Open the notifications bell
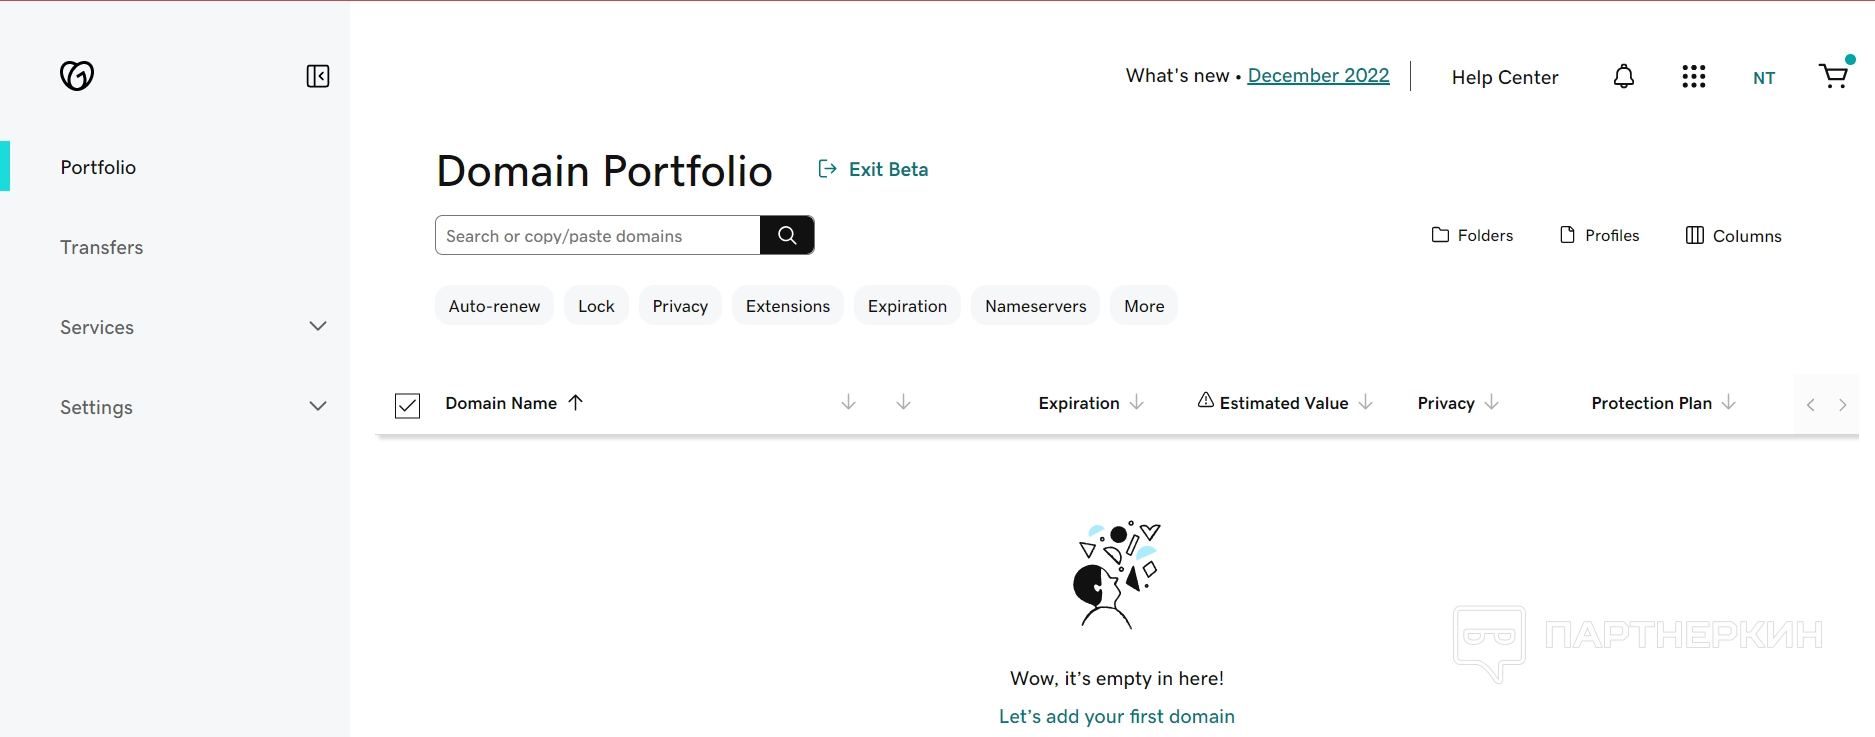Viewport: 1875px width, 737px height. pyautogui.click(x=1624, y=77)
